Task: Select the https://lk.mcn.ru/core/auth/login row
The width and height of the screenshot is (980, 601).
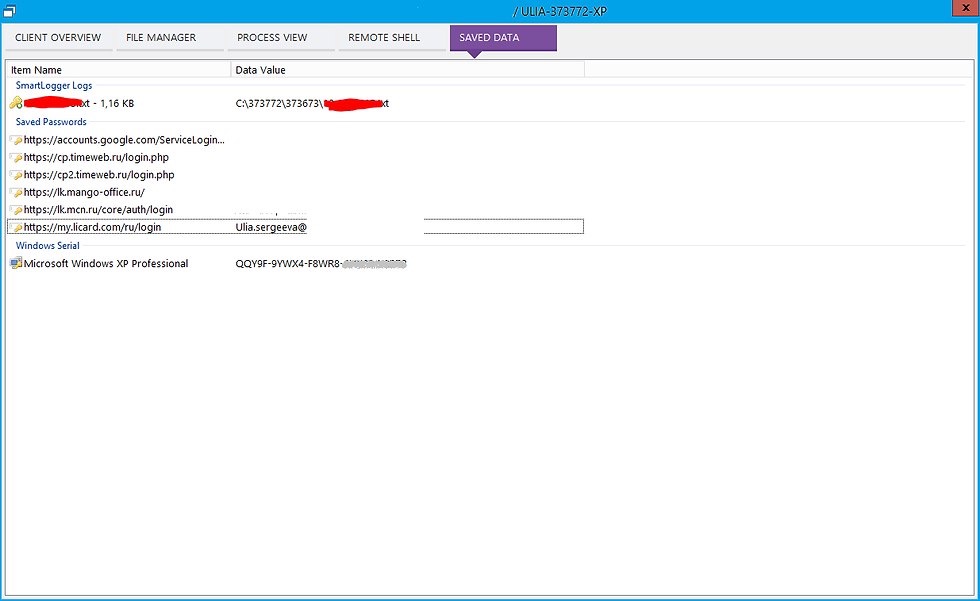Action: pos(295,210)
